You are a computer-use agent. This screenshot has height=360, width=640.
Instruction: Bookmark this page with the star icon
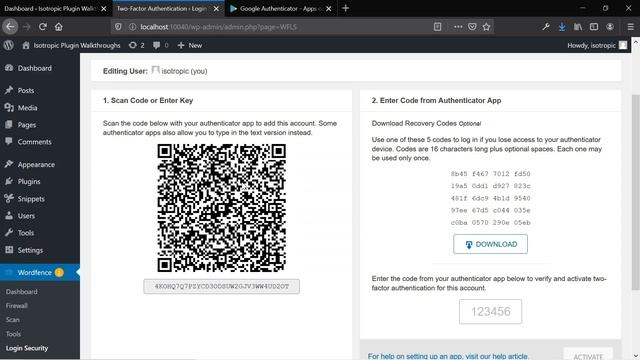pos(486,27)
